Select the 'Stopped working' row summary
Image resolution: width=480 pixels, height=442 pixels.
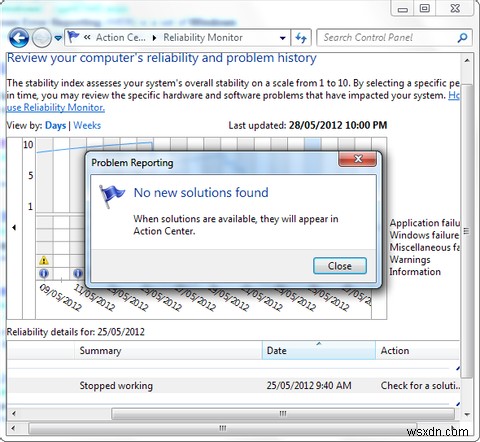pos(116,386)
